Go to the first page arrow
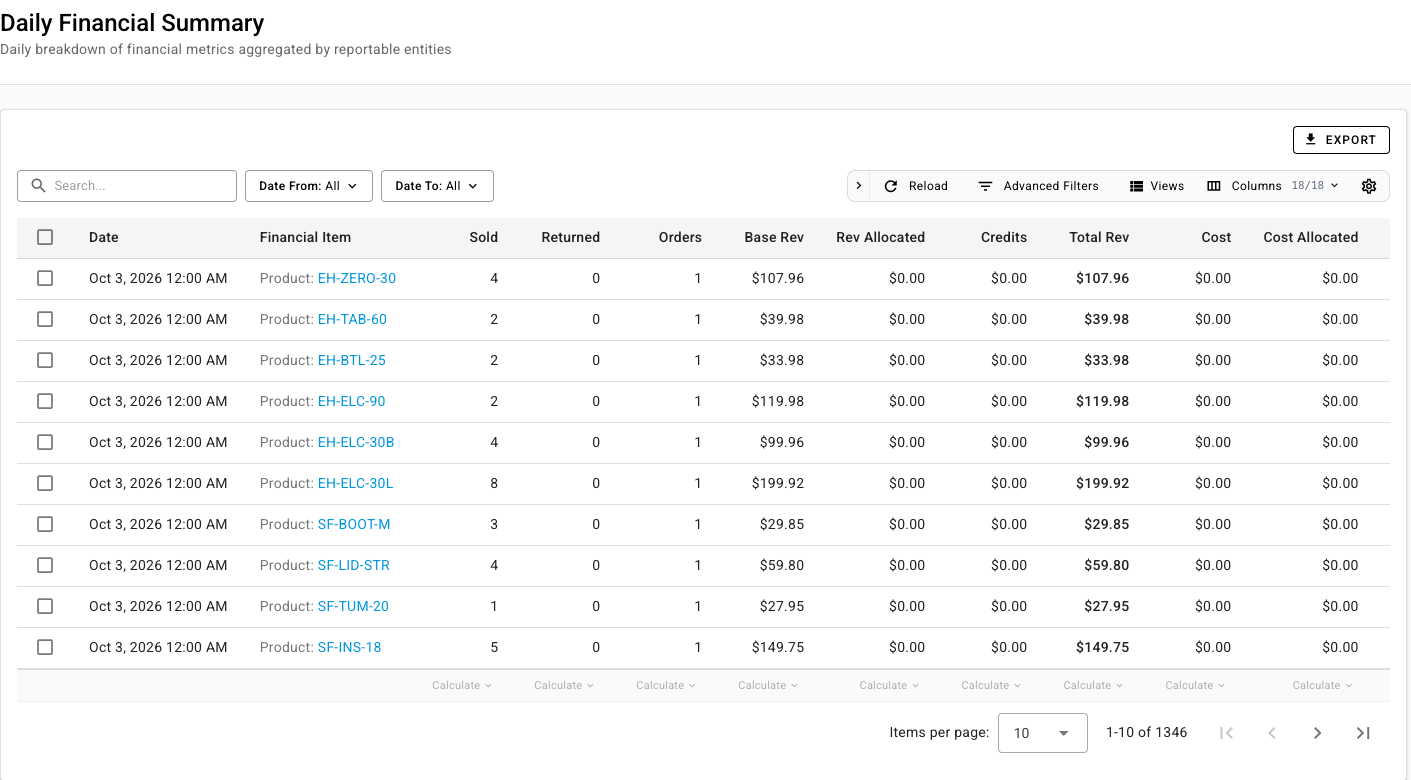The width and height of the screenshot is (1411, 780). coord(1226,733)
